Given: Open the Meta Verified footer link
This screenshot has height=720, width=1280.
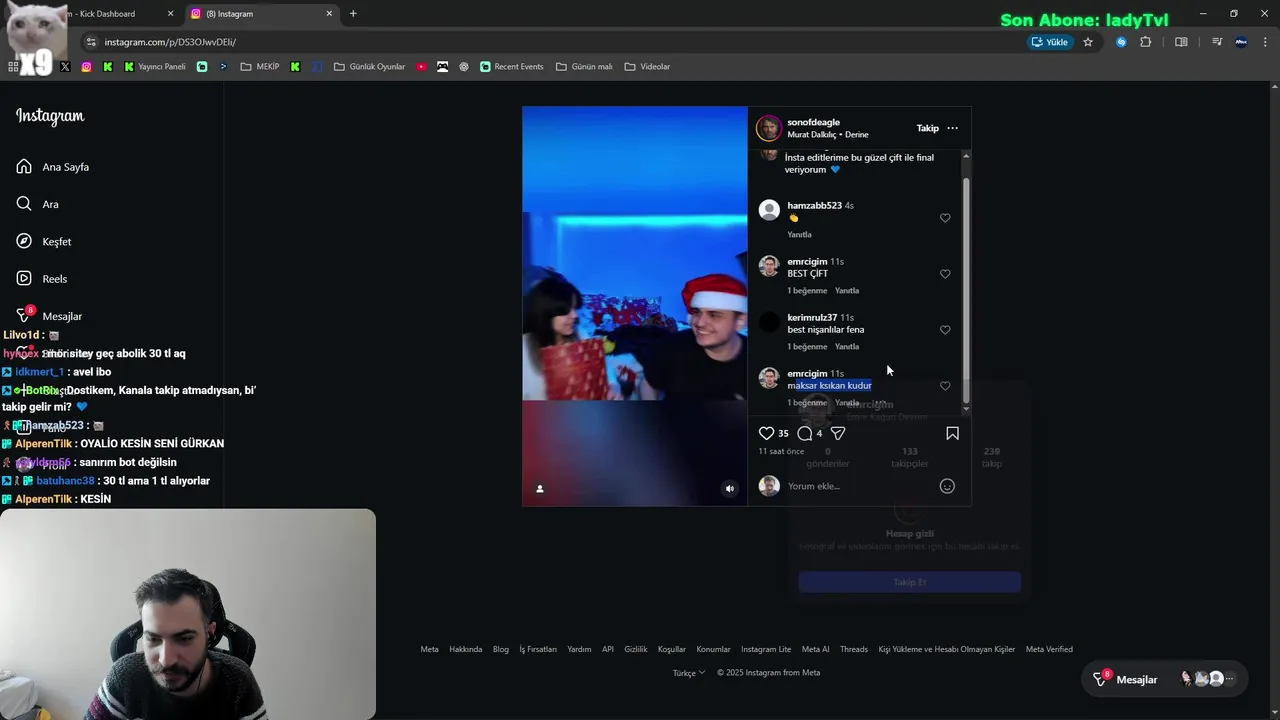Looking at the screenshot, I should pyautogui.click(x=1049, y=649).
